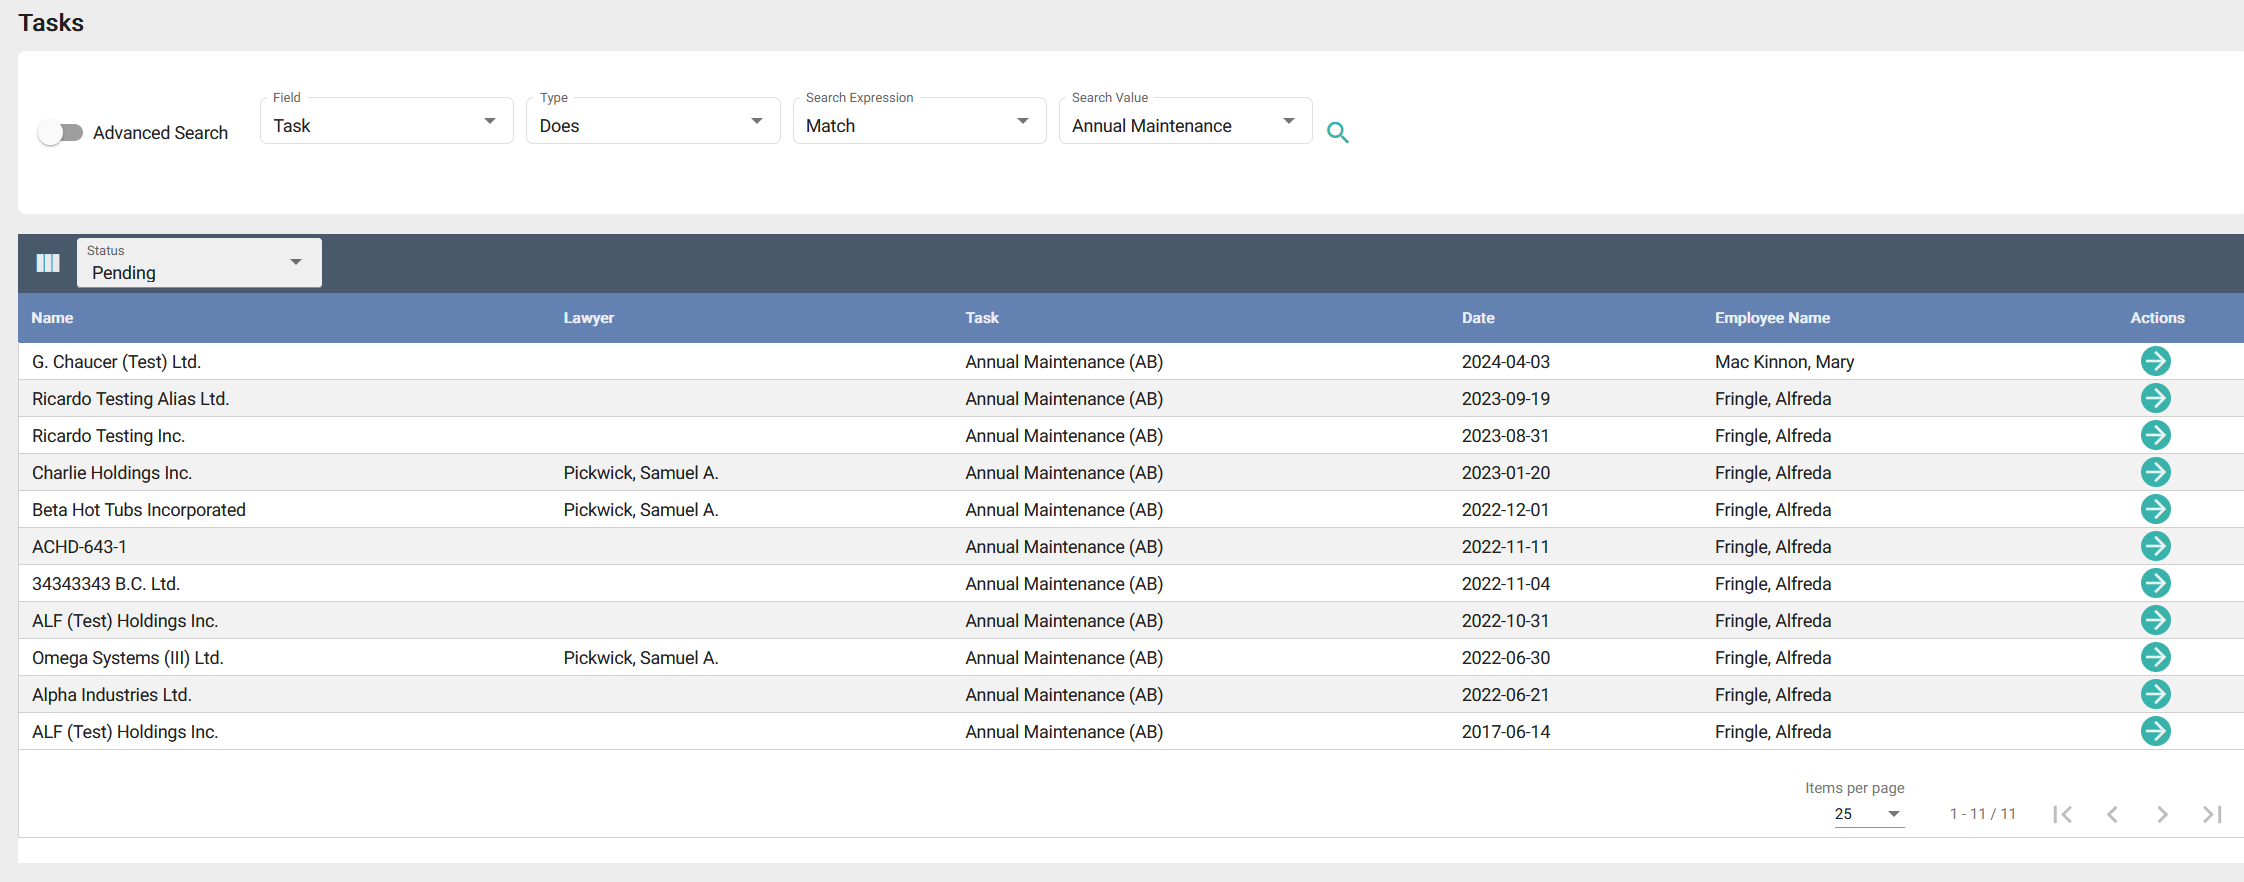Open task for G. Chaucer (Test) Ltd.

(x=2156, y=361)
